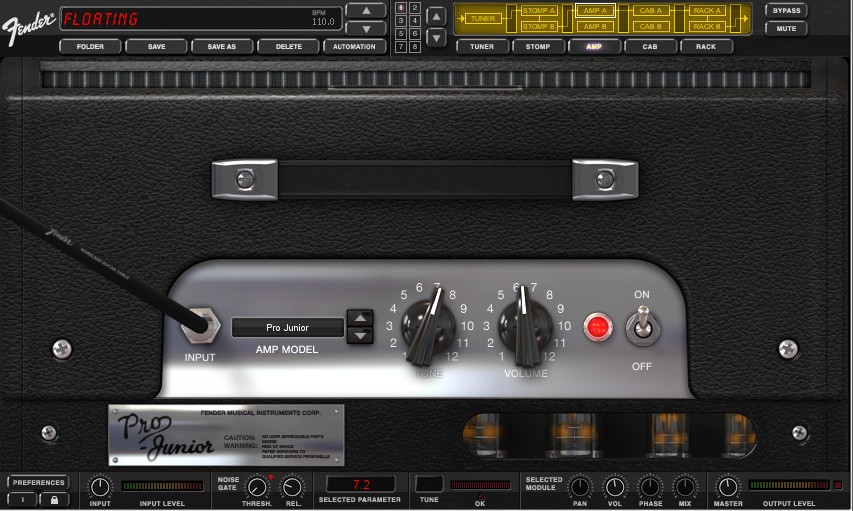Click the SELECTED PARAMETER value 7.2
This screenshot has width=853, height=511.
coord(361,484)
